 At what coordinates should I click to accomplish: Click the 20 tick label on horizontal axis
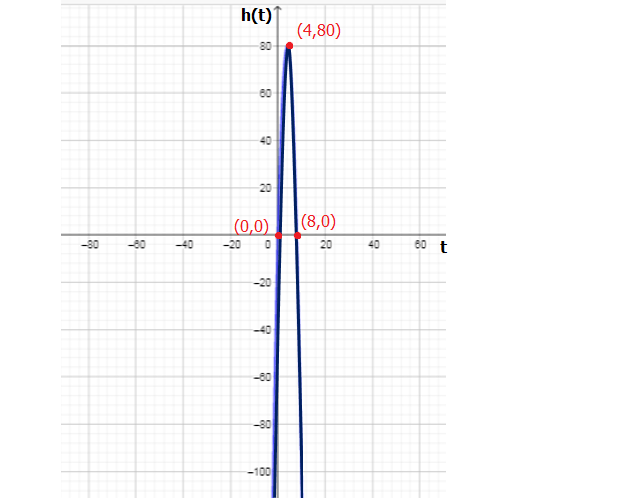(326, 245)
